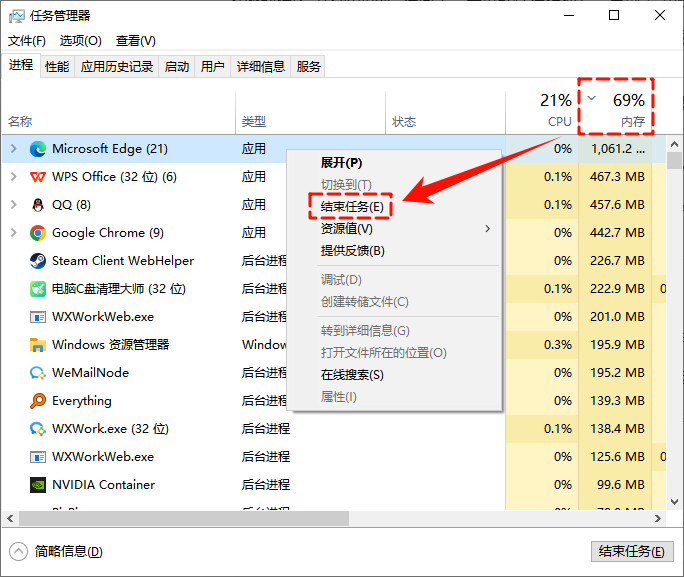The width and height of the screenshot is (684, 577).
Task: Click icon of first WXWorkWeb.exe row (201.0 MB)
Action: [38, 317]
